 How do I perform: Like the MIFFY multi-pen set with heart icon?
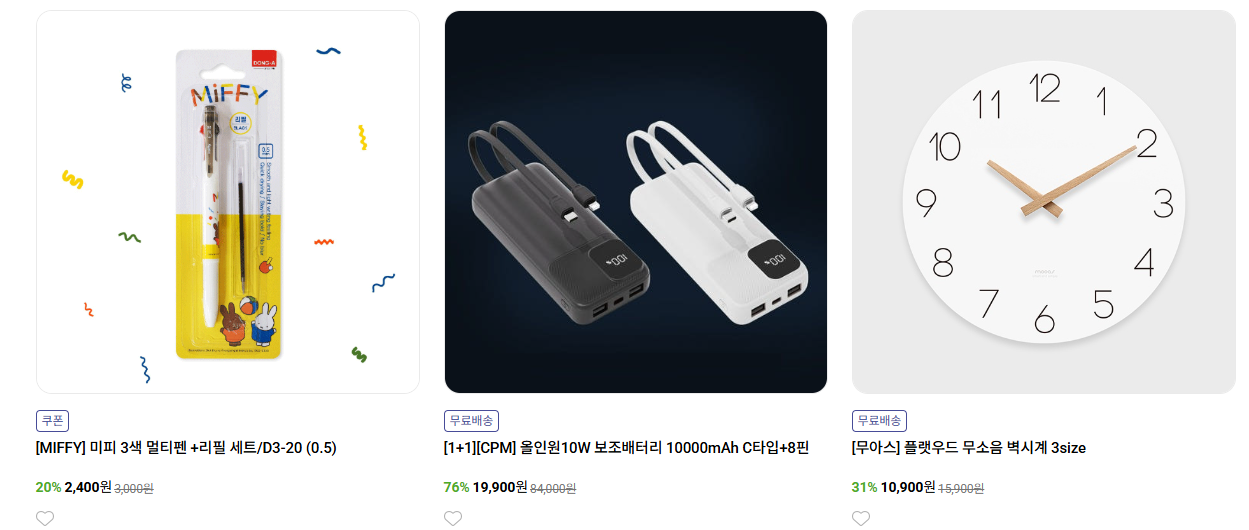(45, 518)
